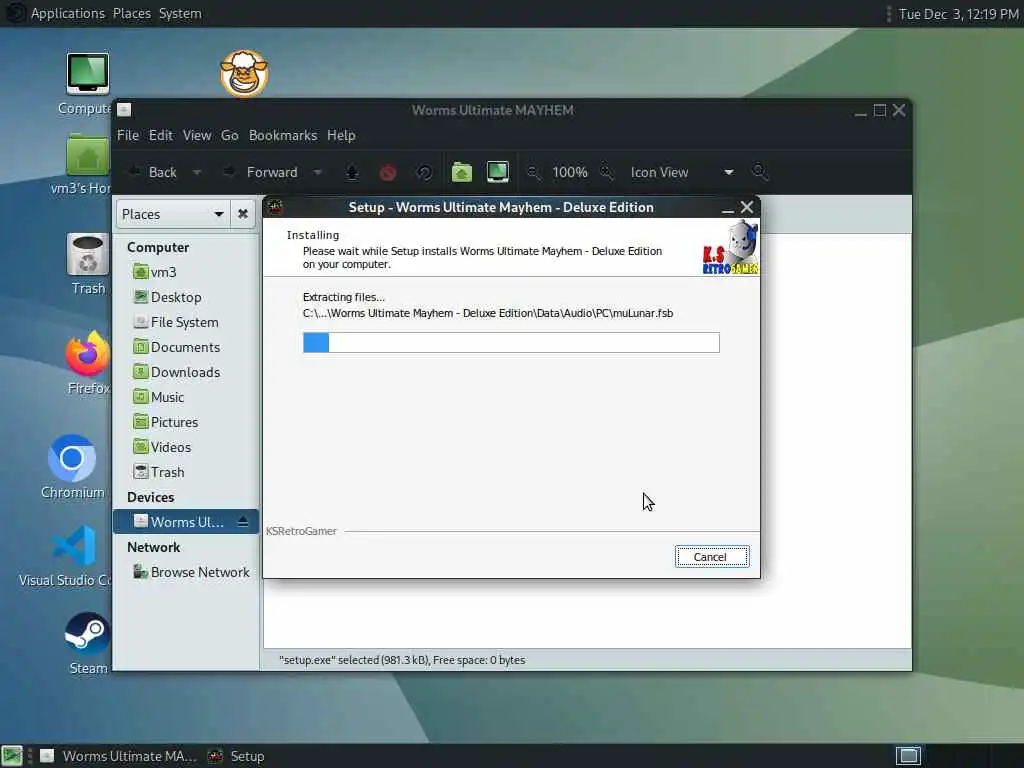Select File System in the sidebar
The height and width of the screenshot is (768, 1024).
point(186,322)
